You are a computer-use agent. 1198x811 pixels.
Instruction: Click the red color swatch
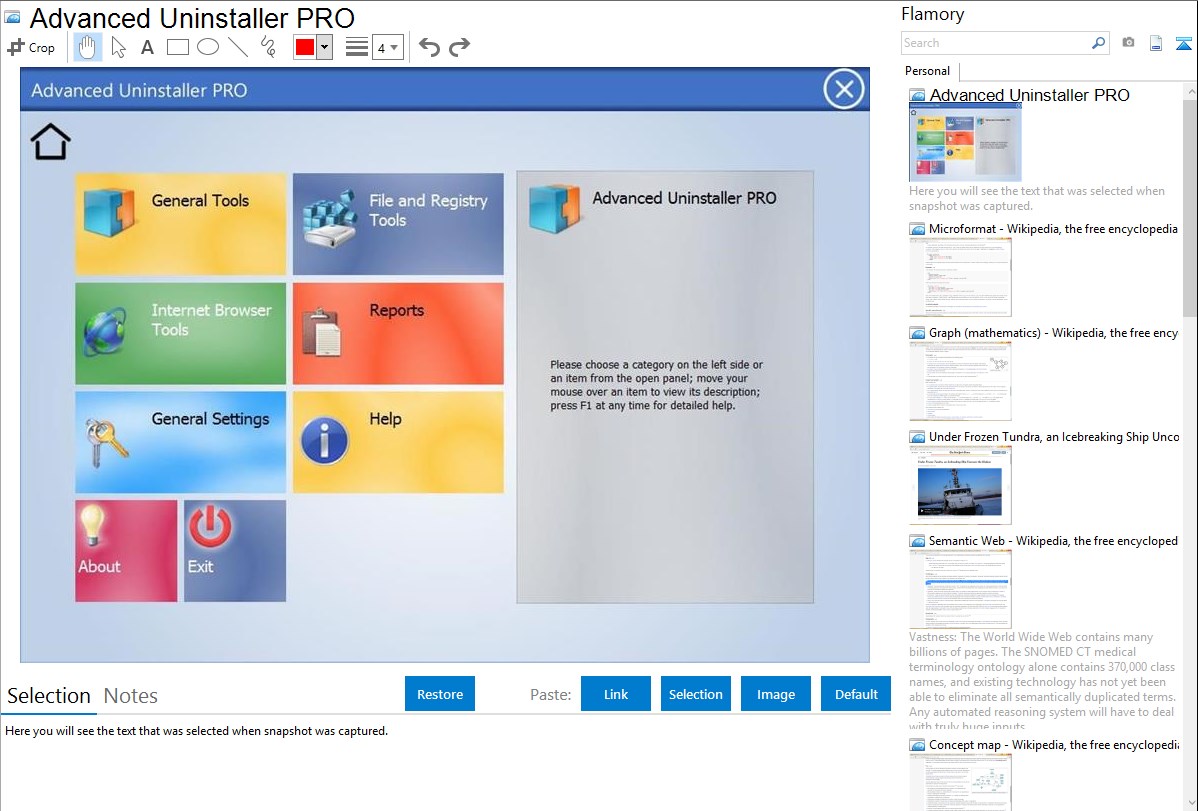(305, 47)
